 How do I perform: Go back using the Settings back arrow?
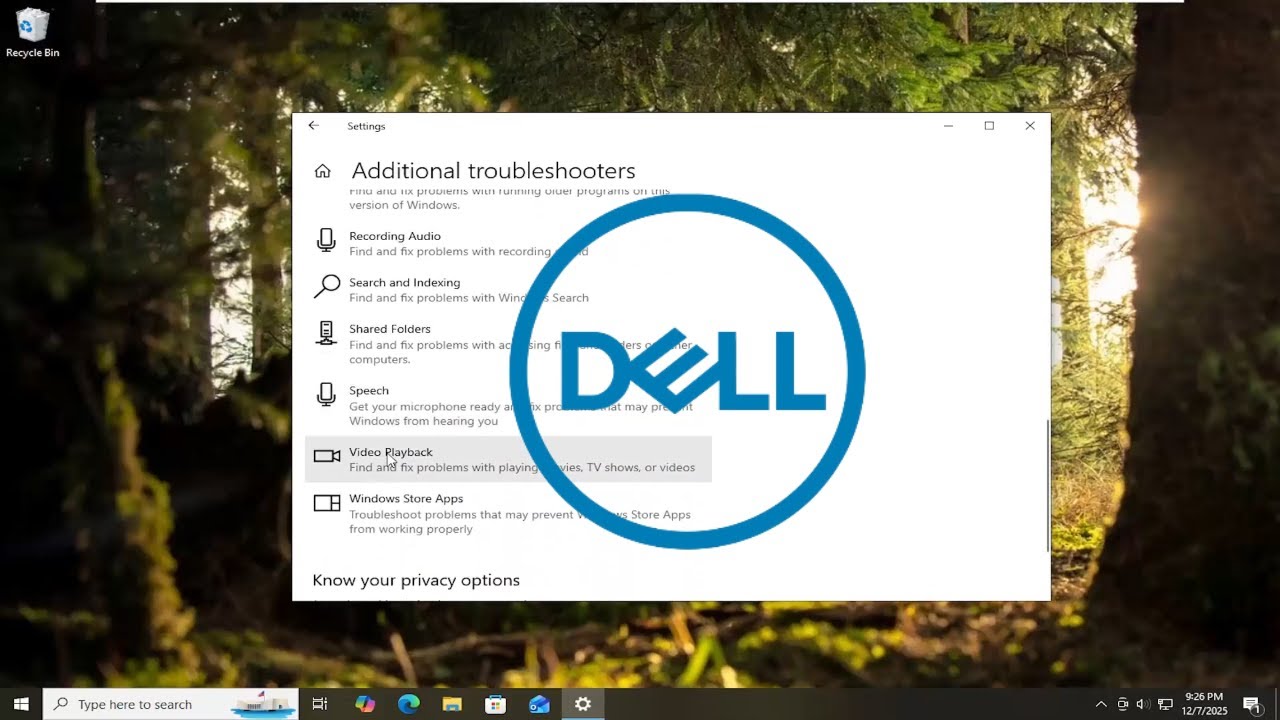313,126
